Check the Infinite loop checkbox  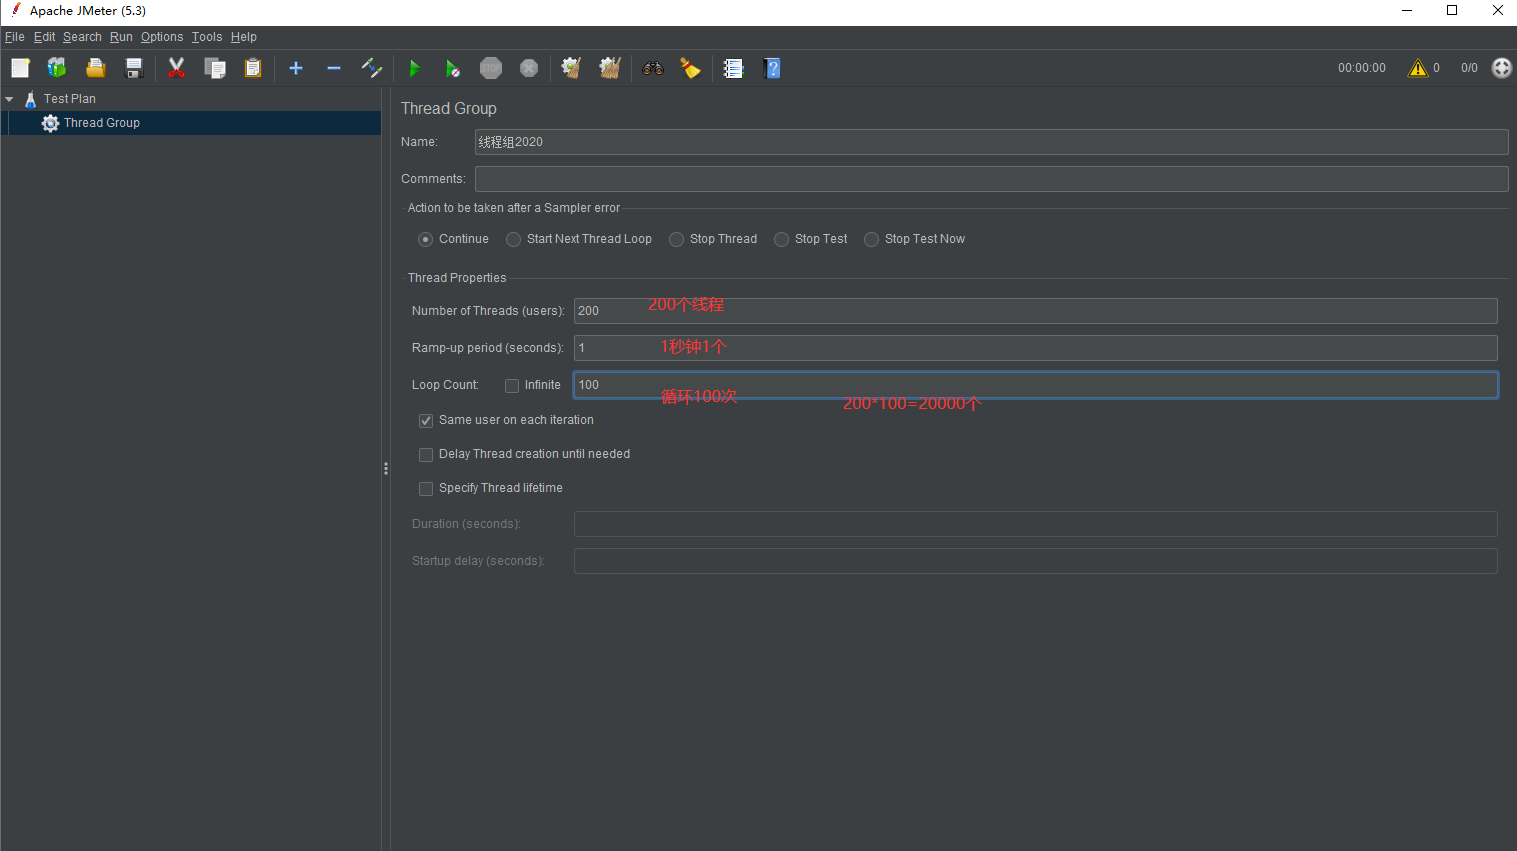click(512, 386)
